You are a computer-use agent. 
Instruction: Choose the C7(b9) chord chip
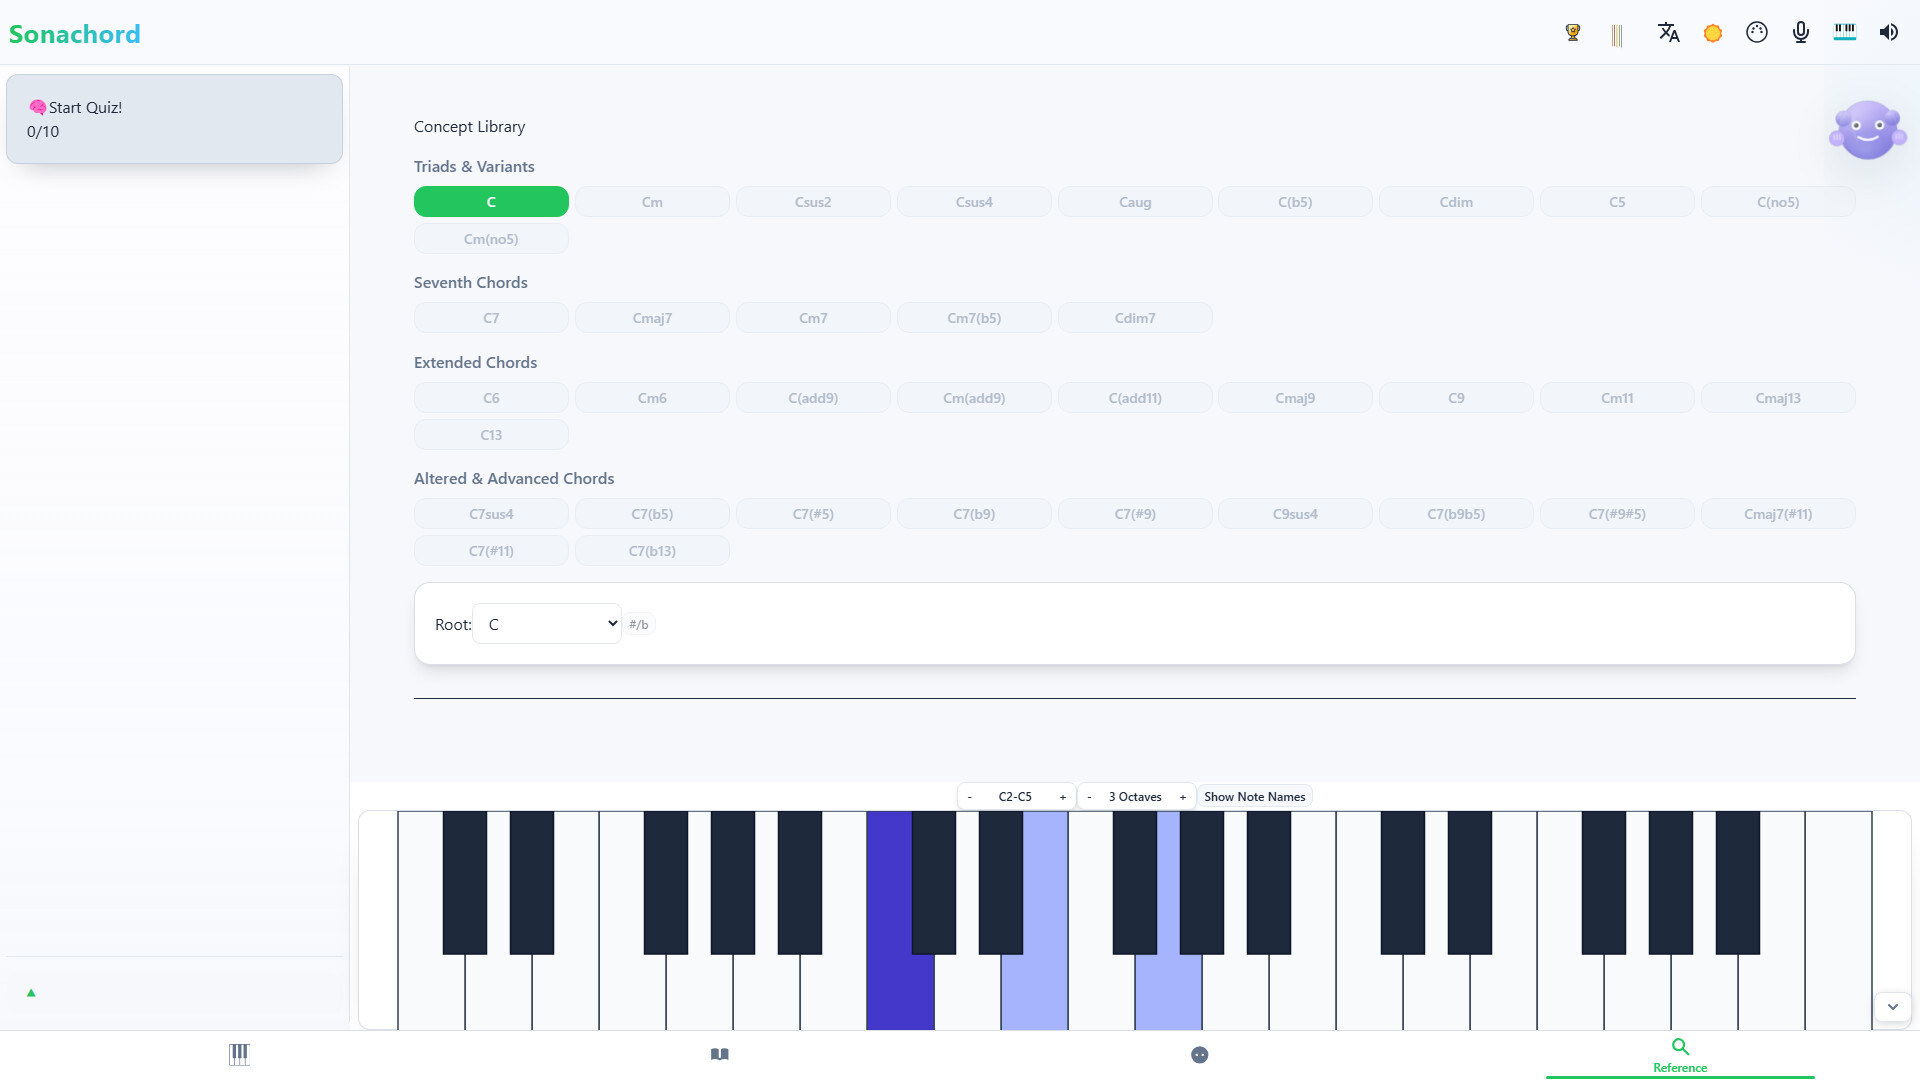[x=974, y=514]
